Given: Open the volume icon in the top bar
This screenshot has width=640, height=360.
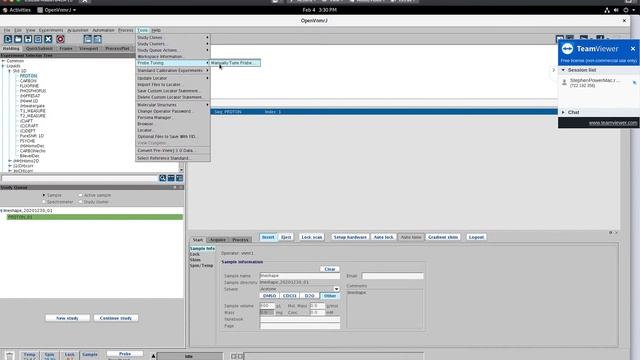Looking at the screenshot, I should 616,10.
